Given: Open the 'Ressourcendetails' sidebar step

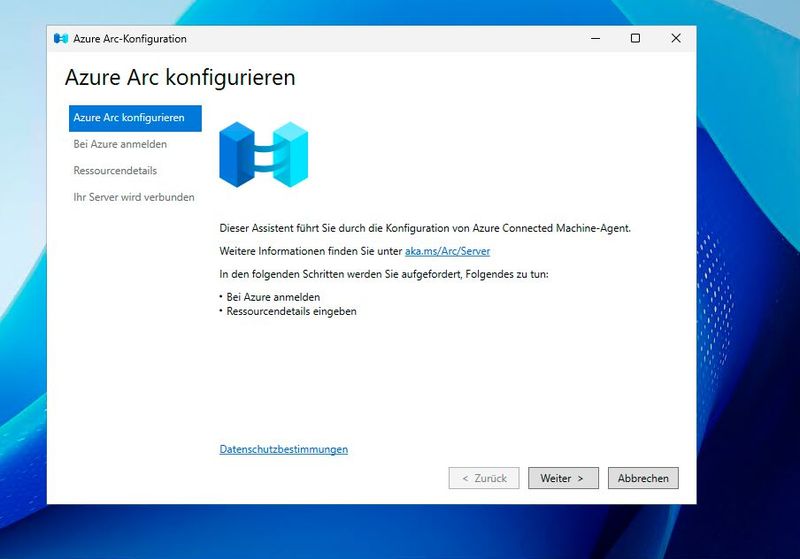Looking at the screenshot, I should pyautogui.click(x=115, y=171).
